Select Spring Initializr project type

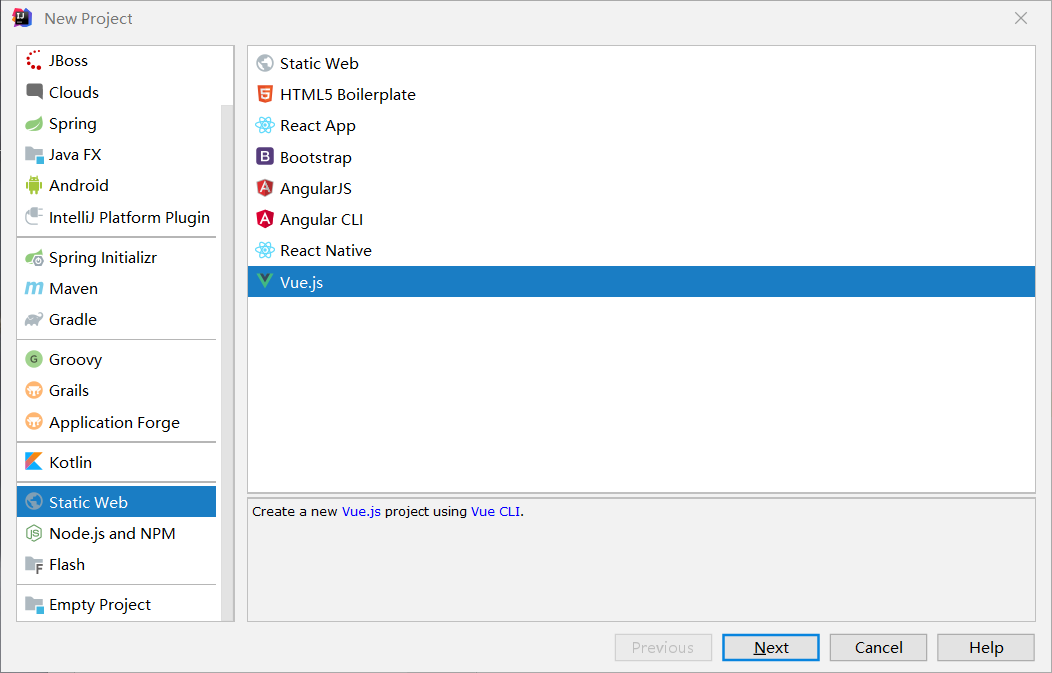pyautogui.click(x=118, y=258)
